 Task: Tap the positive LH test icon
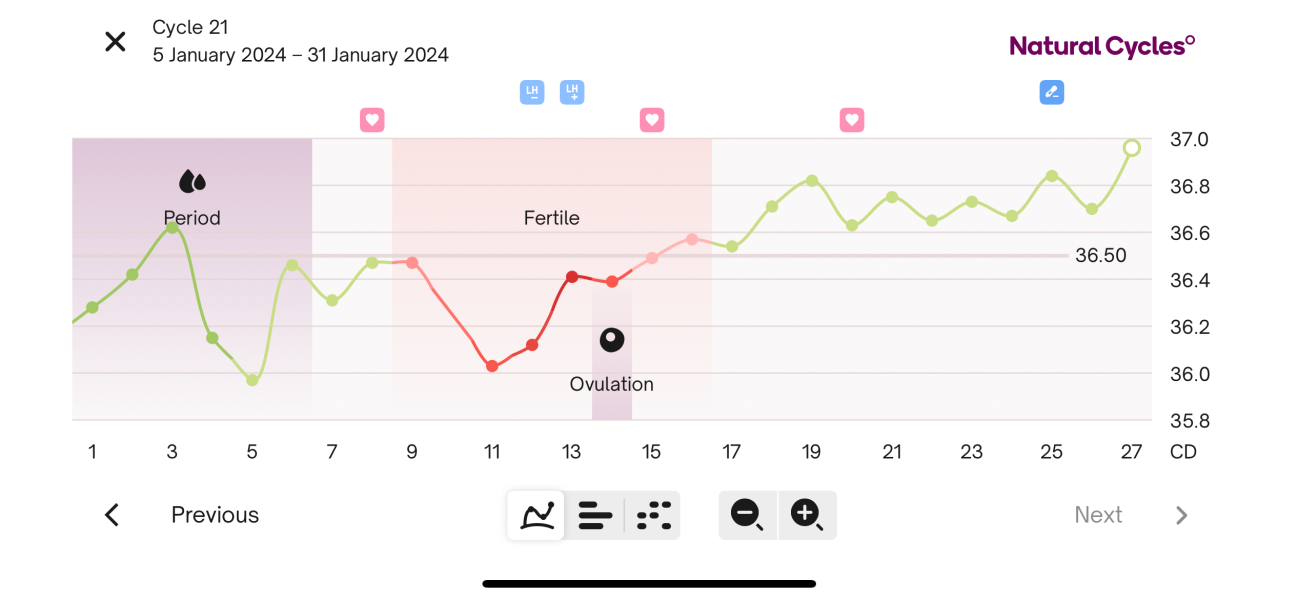click(x=572, y=93)
